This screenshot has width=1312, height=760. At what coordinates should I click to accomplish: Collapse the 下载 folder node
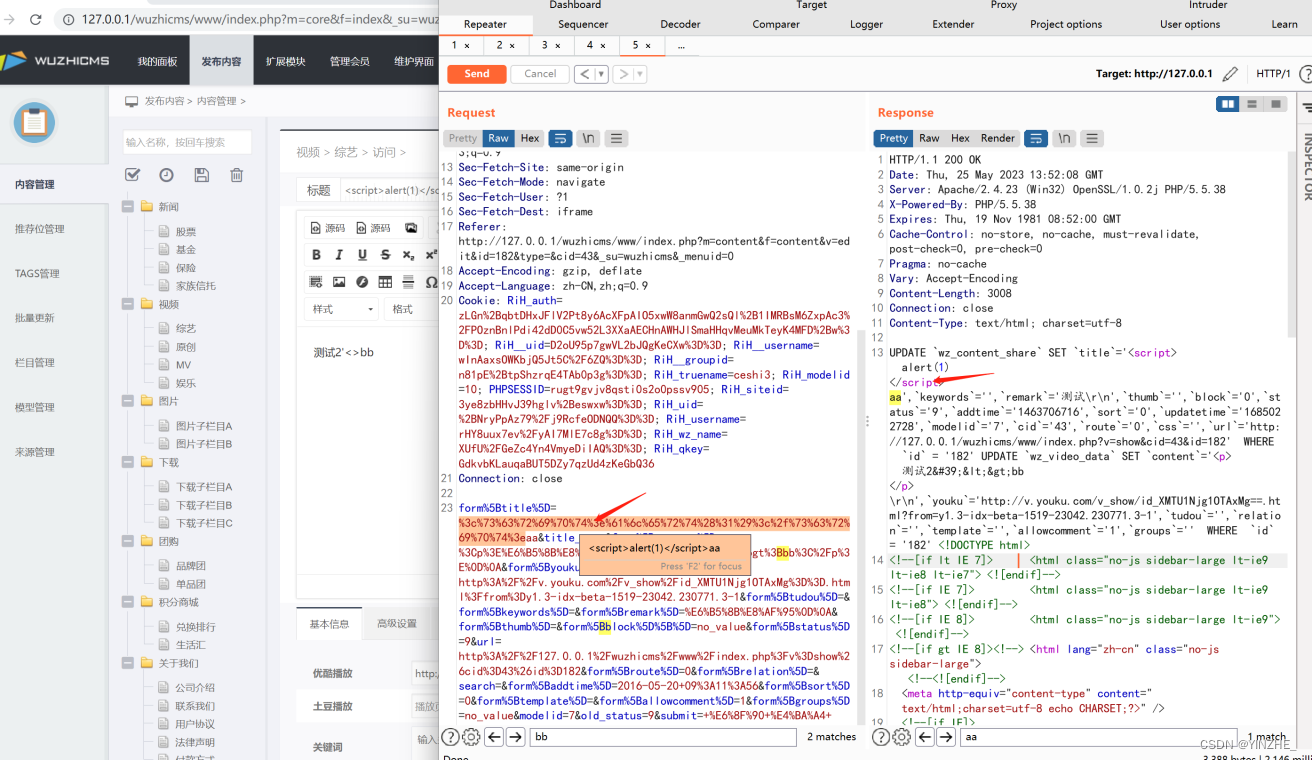(x=128, y=462)
